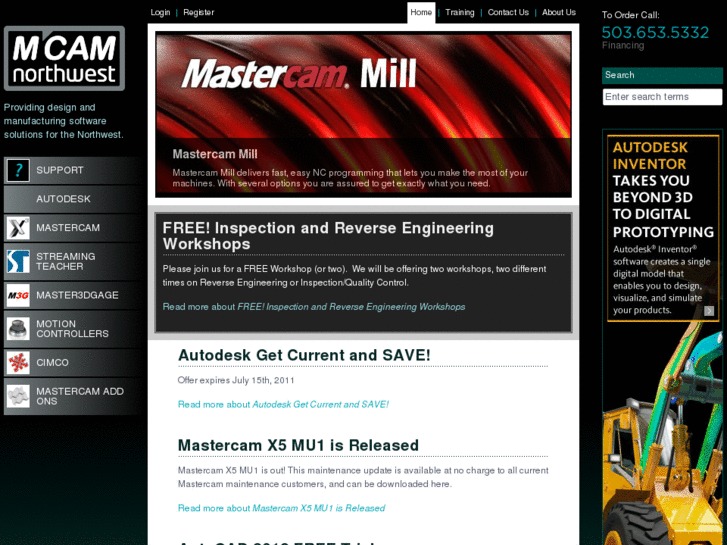Open Autodesk Get Current and SAVE! heading
727x545 pixels.
point(304,355)
